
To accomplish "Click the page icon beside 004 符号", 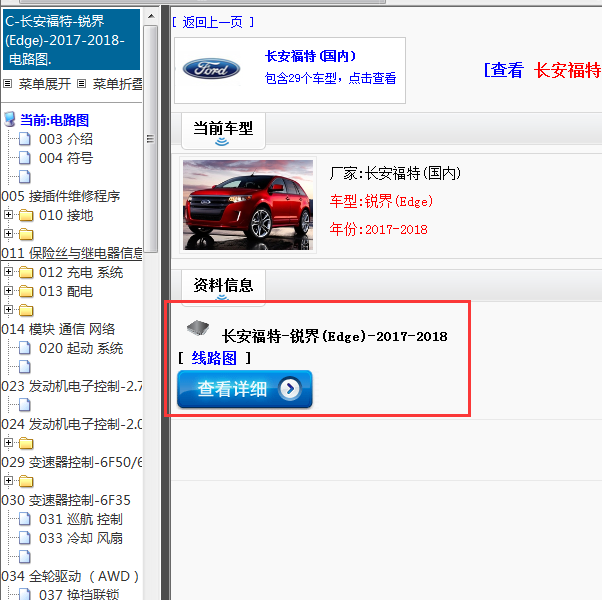I will (x=25, y=158).
